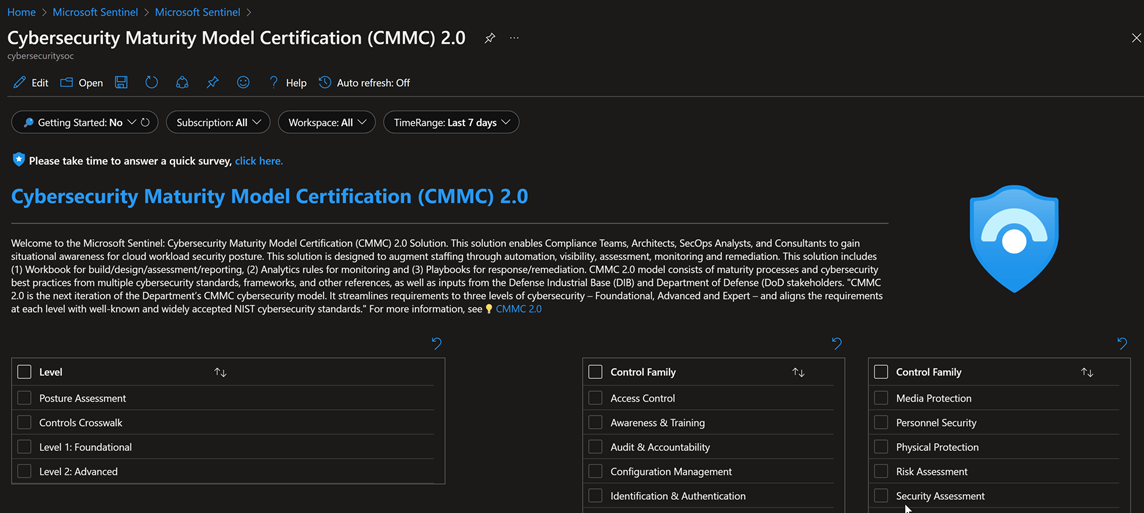Check the Posture Assessment checkbox
Image resolution: width=1144 pixels, height=513 pixels.
pos(25,398)
